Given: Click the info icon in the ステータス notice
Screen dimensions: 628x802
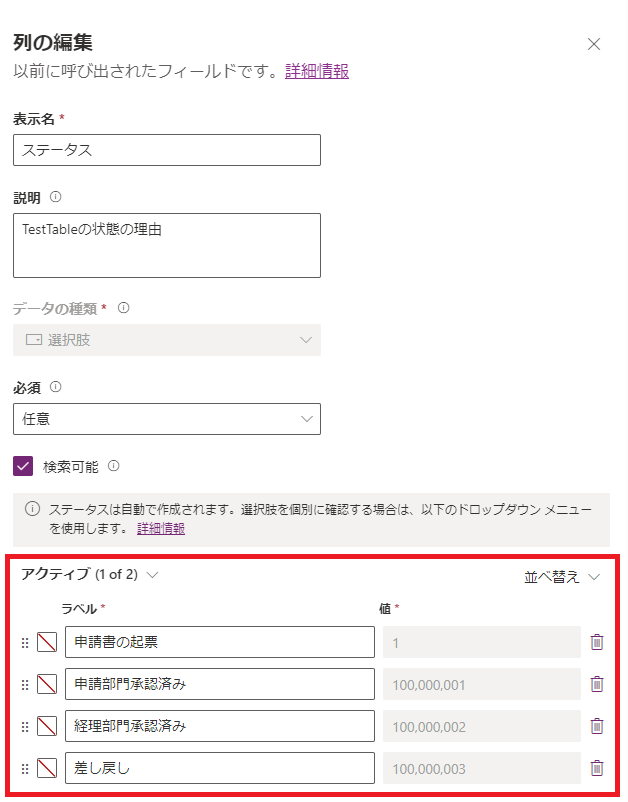Looking at the screenshot, I should 32,509.
